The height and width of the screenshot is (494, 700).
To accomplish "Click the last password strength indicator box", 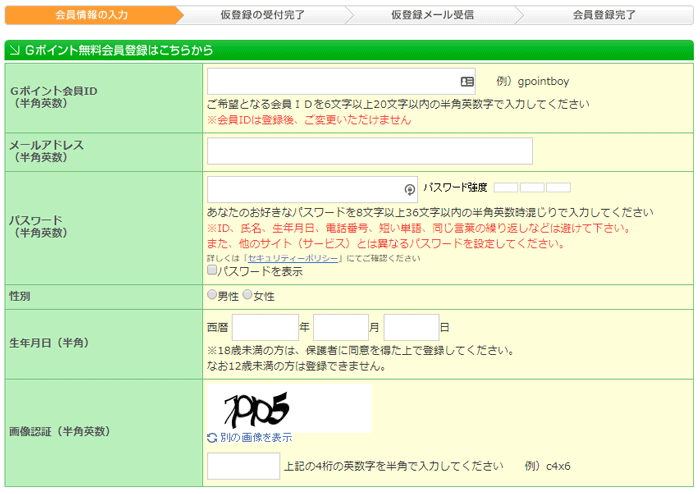I will pos(558,187).
